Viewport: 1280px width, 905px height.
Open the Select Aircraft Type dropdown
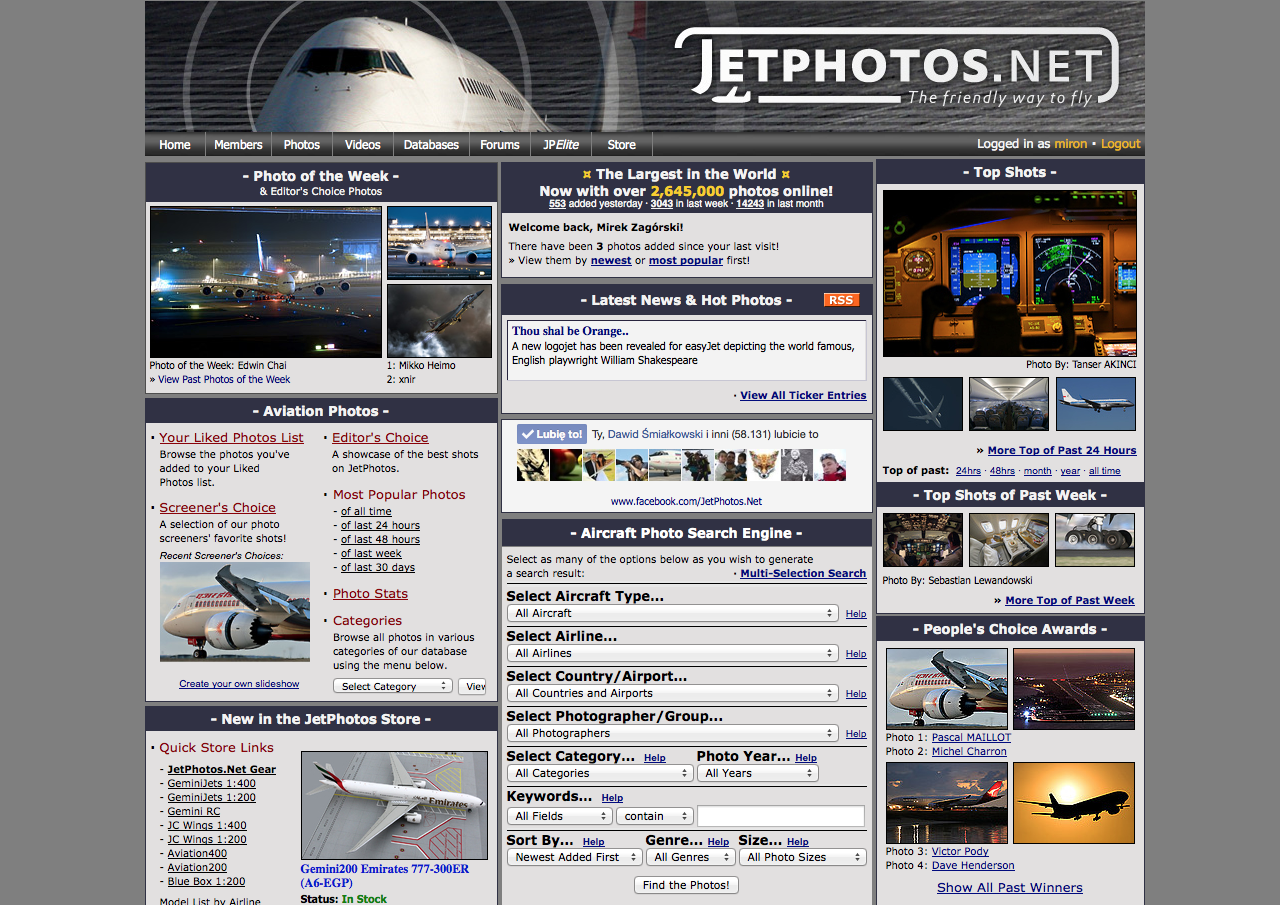673,613
